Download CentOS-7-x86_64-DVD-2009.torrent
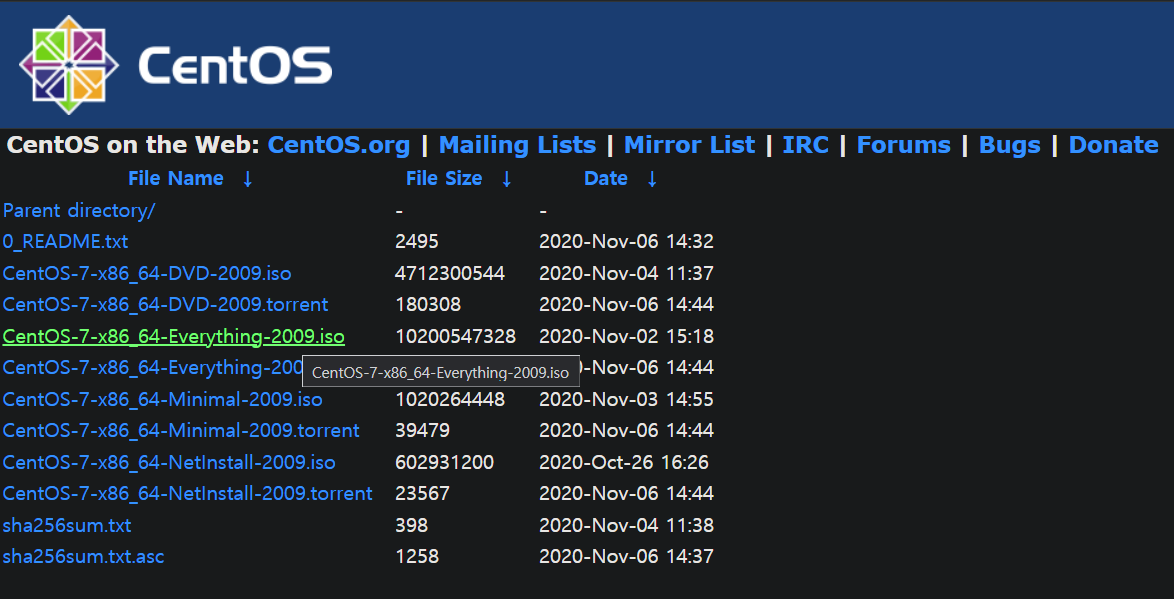 [165, 305]
